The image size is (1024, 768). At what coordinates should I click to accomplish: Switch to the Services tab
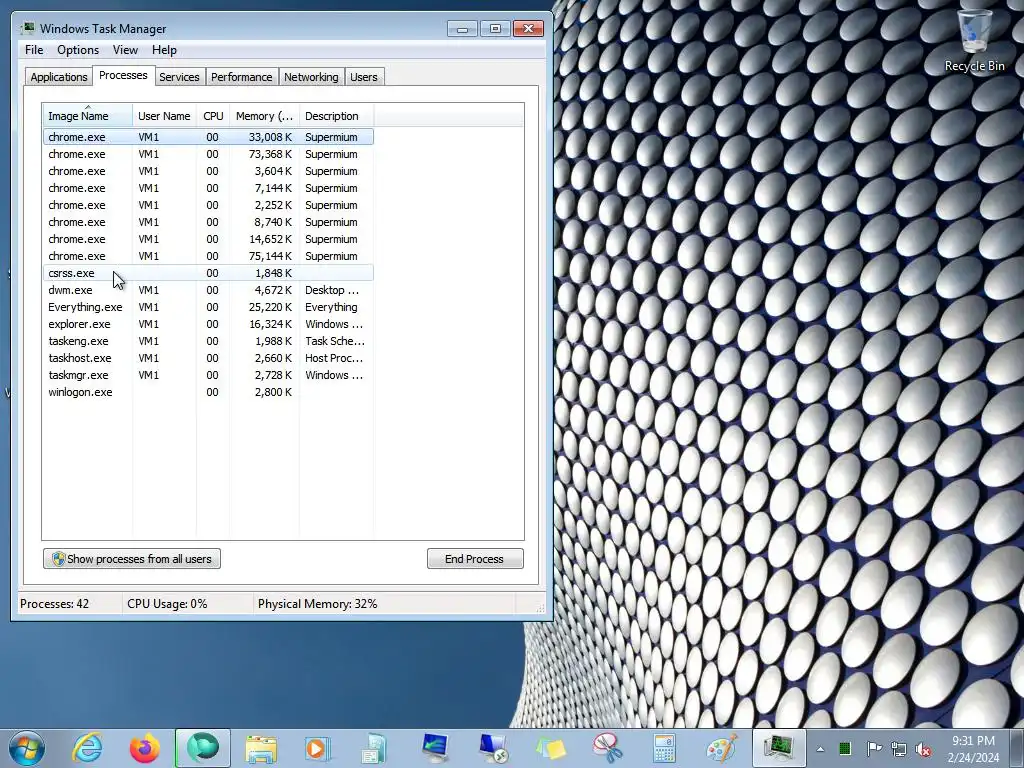[x=179, y=77]
